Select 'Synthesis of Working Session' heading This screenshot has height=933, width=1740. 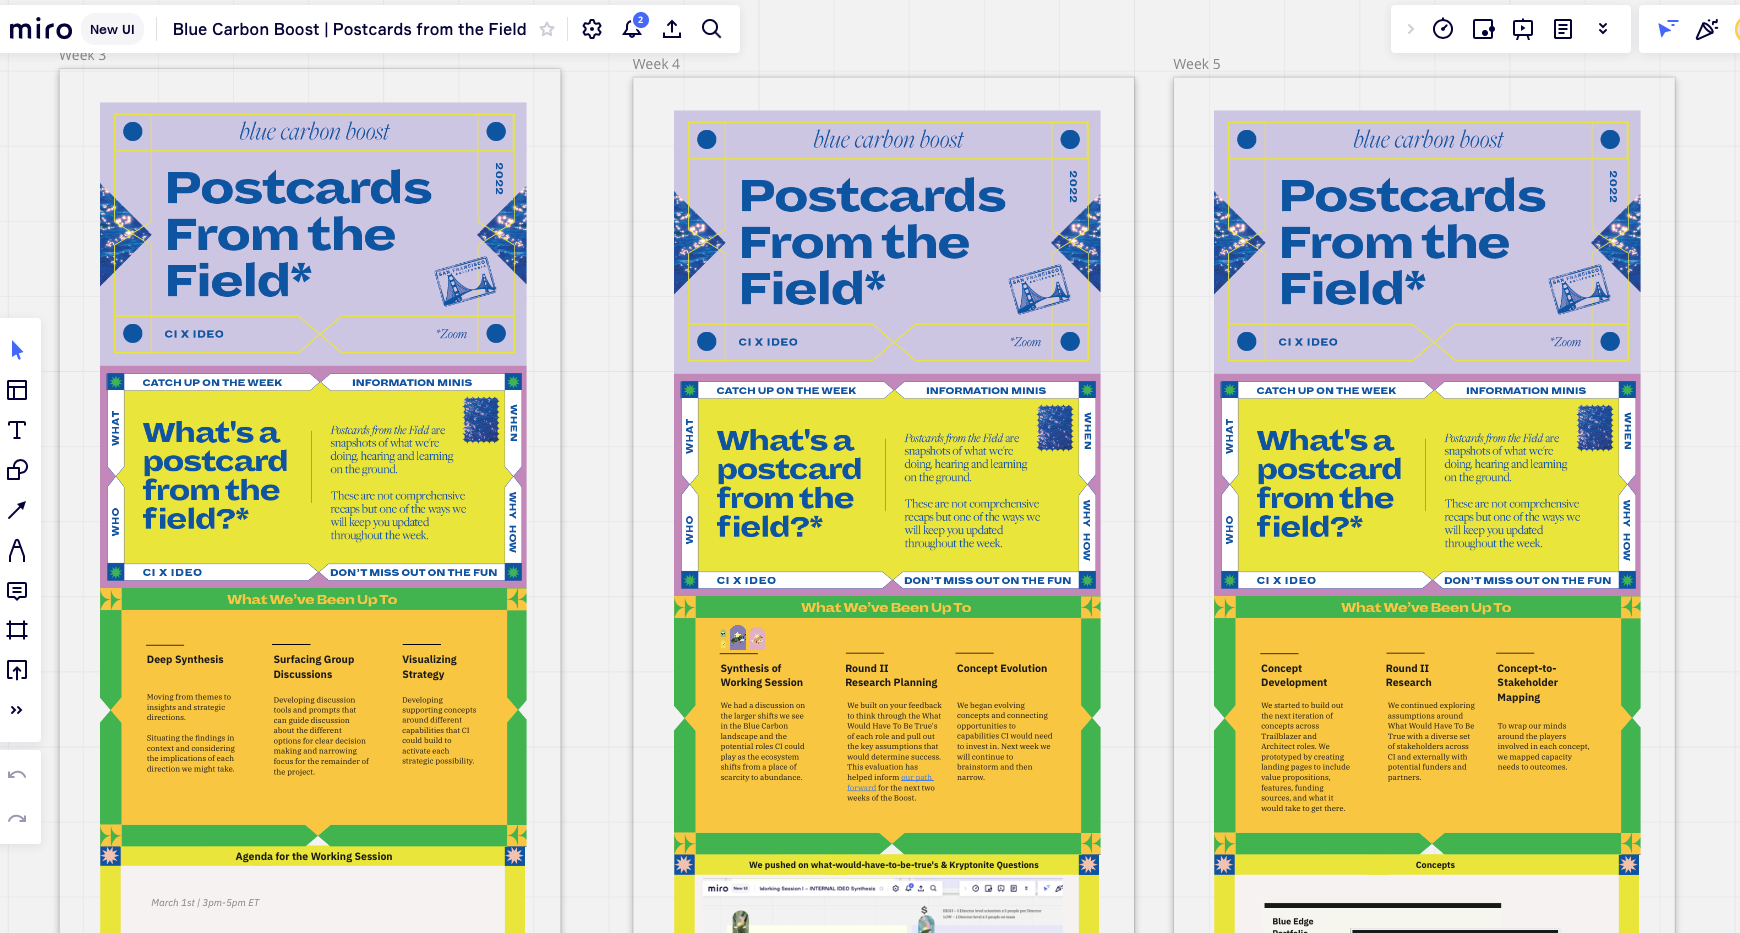(x=762, y=675)
